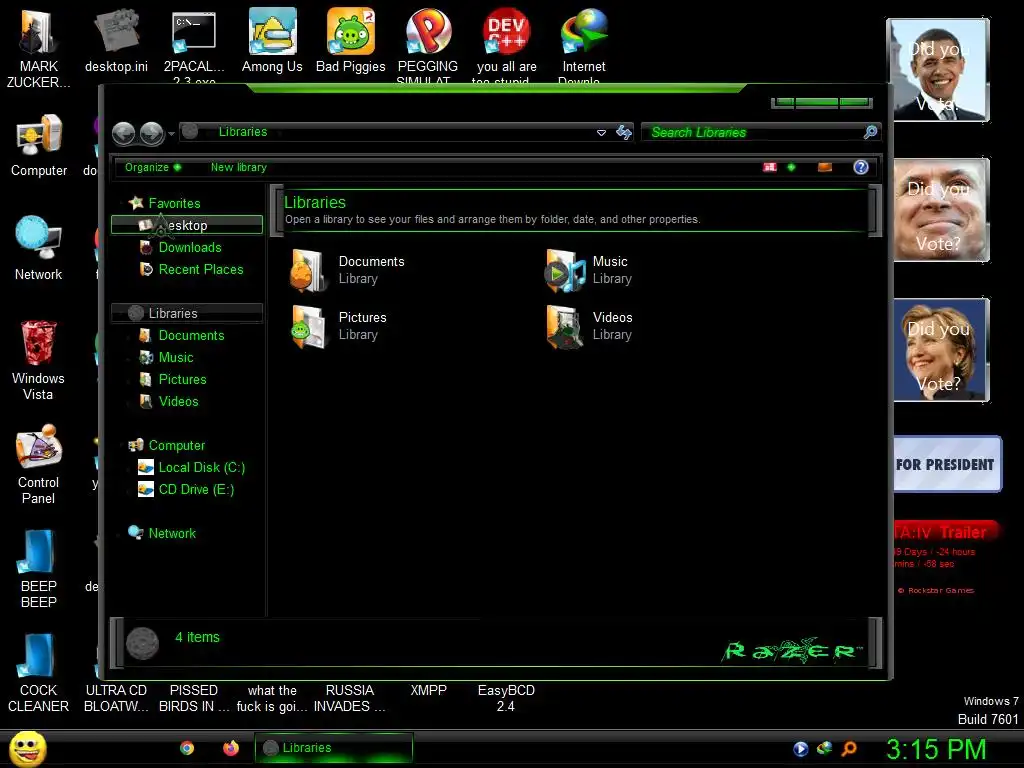Select the Bad Piggies desktop shortcut
The image size is (1024, 768).
coord(351,40)
